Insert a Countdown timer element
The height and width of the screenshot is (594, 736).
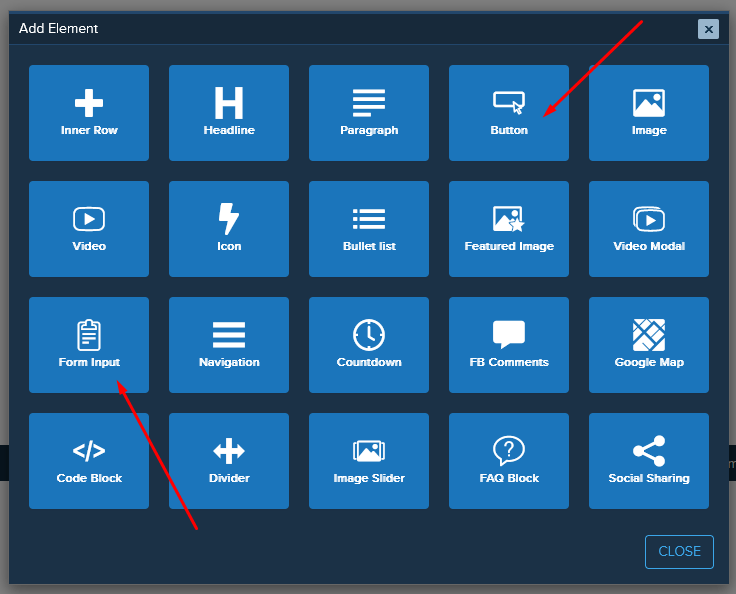pyautogui.click(x=369, y=345)
